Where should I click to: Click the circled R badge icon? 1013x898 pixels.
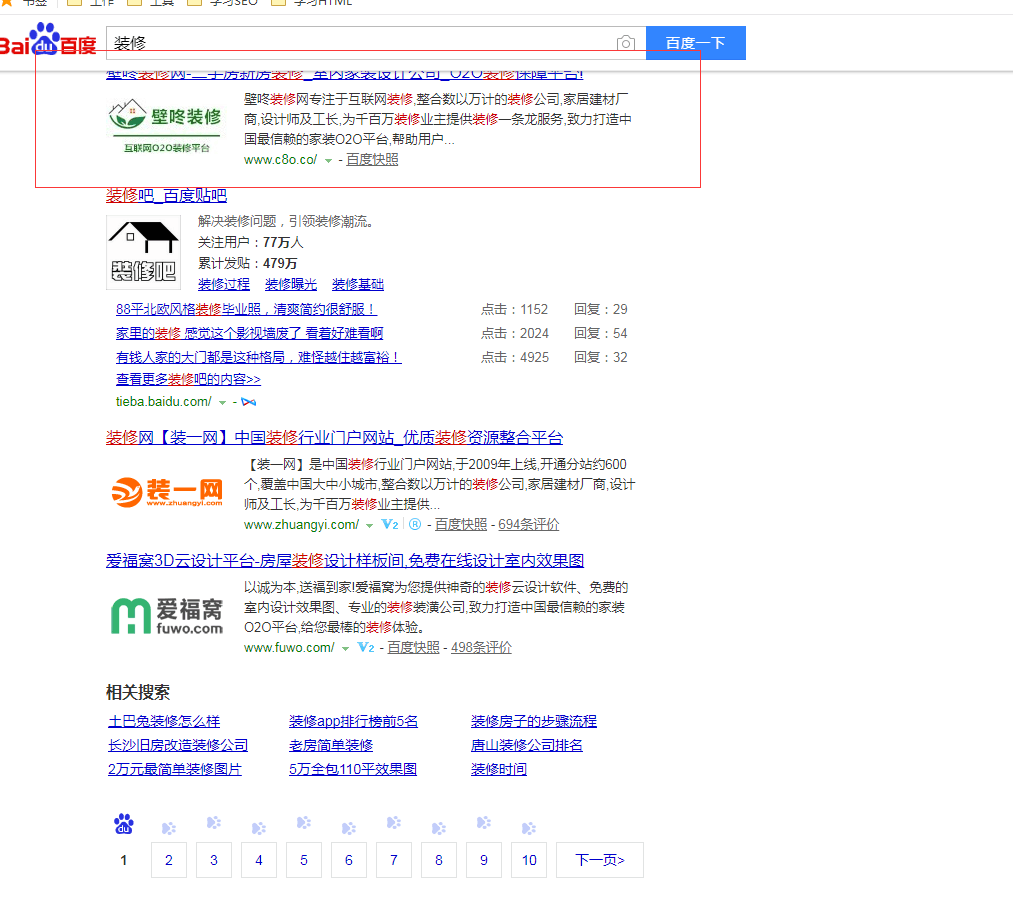pos(415,525)
